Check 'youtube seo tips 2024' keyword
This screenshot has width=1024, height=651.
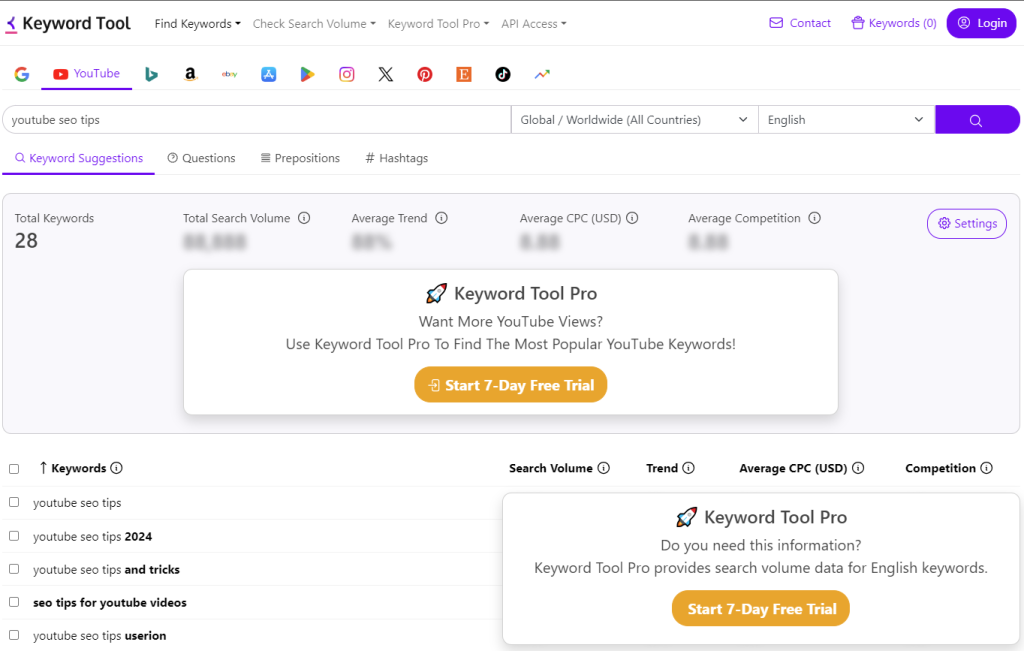[14, 535]
